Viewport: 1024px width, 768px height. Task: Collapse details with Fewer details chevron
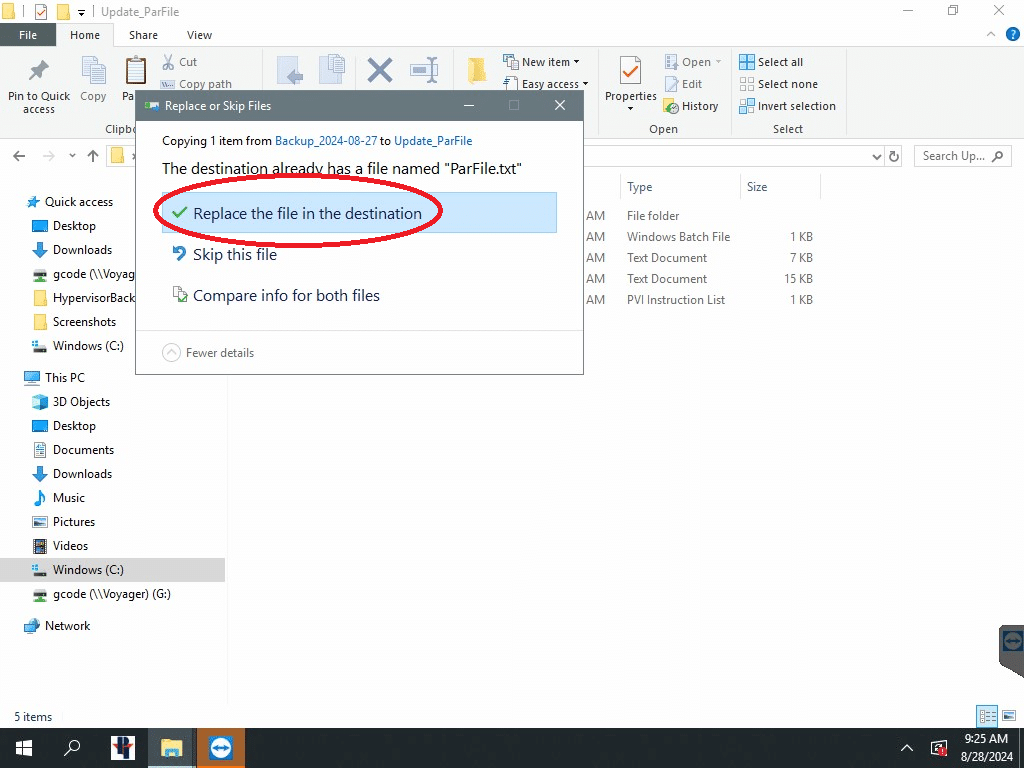tap(171, 353)
